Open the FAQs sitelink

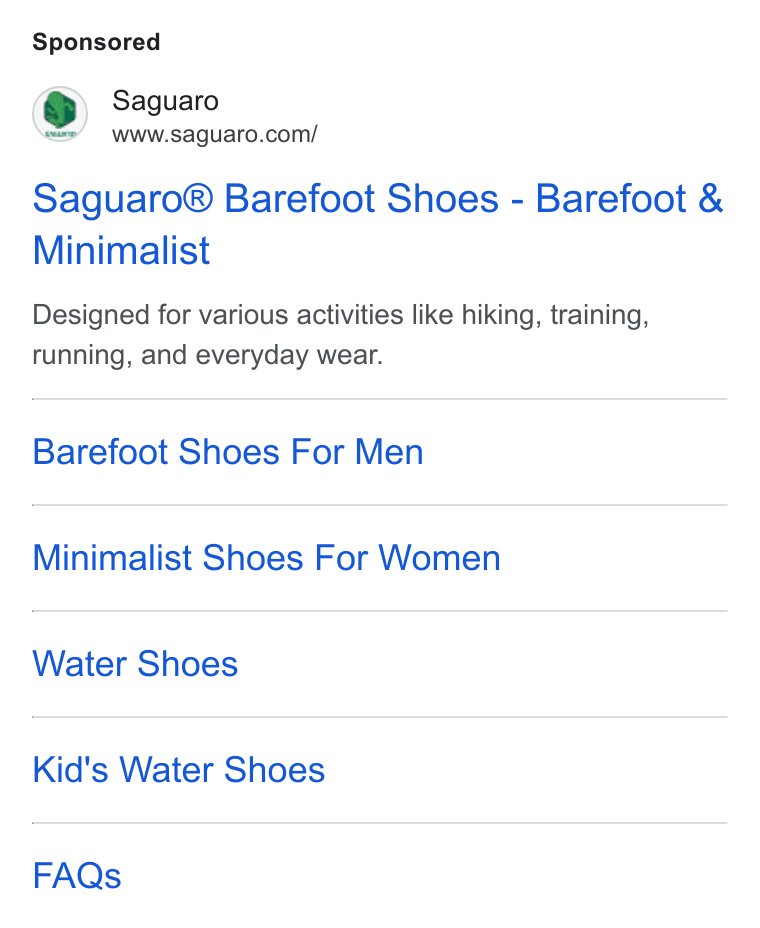tap(77, 876)
